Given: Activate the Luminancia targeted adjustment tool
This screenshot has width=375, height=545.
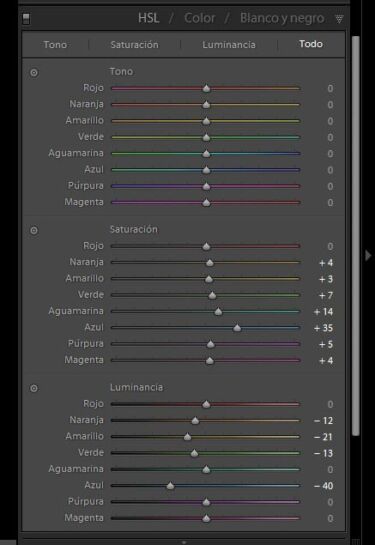Looking at the screenshot, I should pos(34,388).
